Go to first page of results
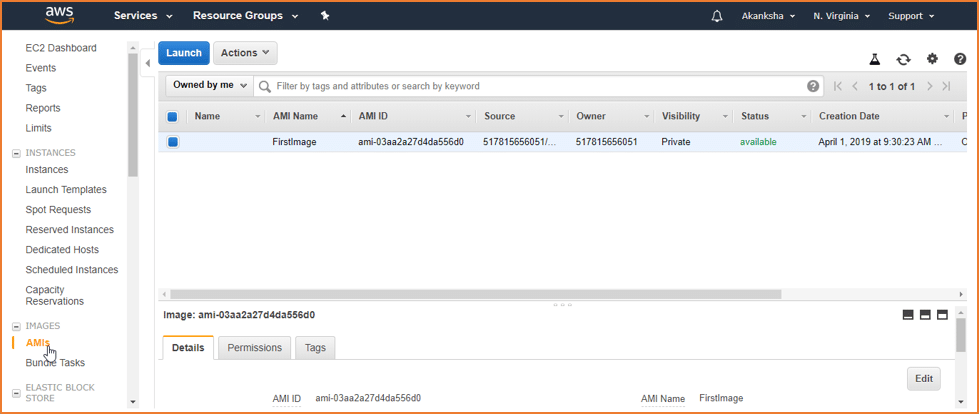 [x=838, y=86]
